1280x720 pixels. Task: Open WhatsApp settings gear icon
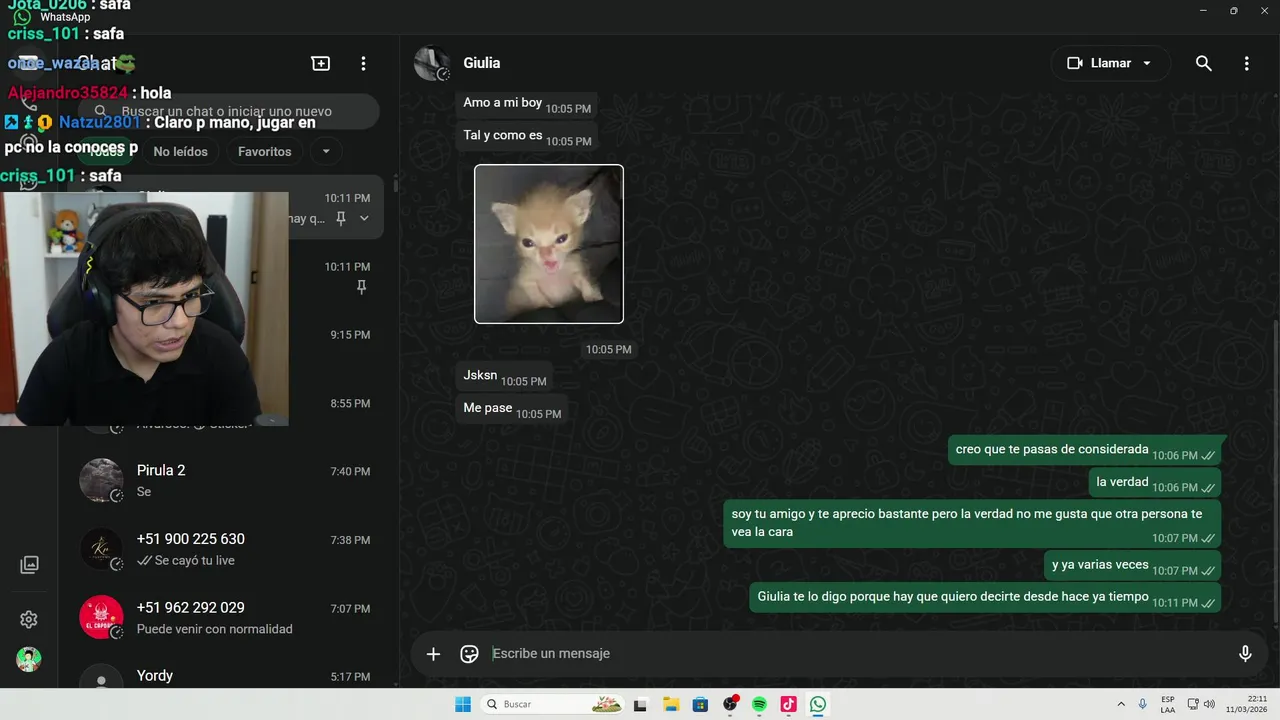tap(29, 620)
